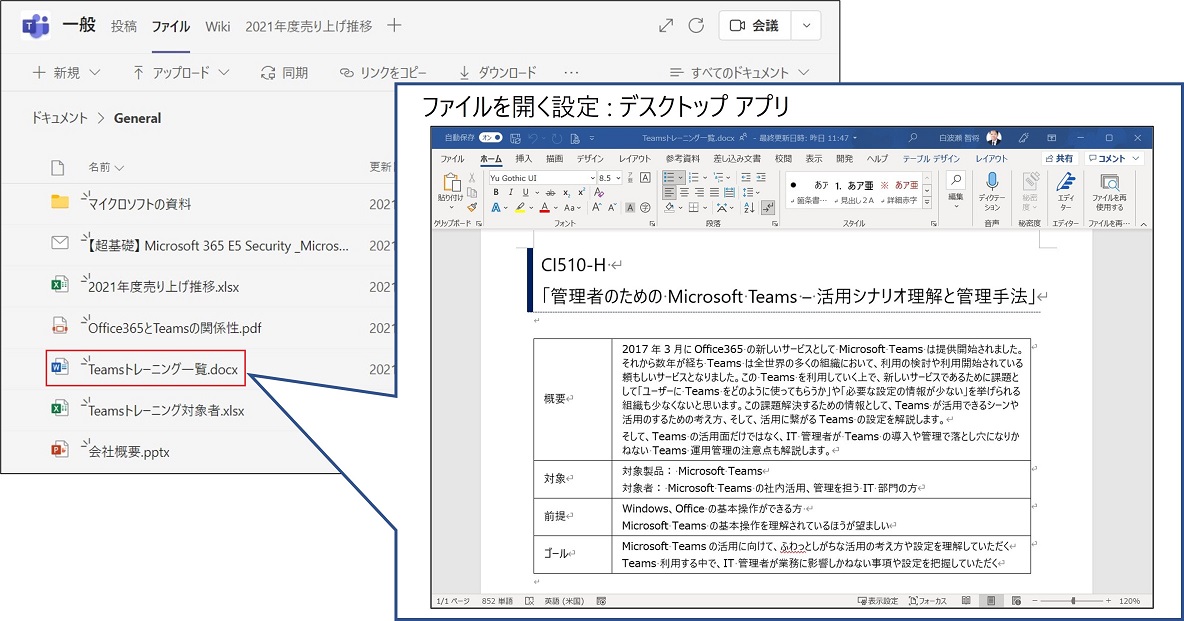Click the Bullets list icon in Word
Screen dimensions: 1184x621
tap(669, 178)
